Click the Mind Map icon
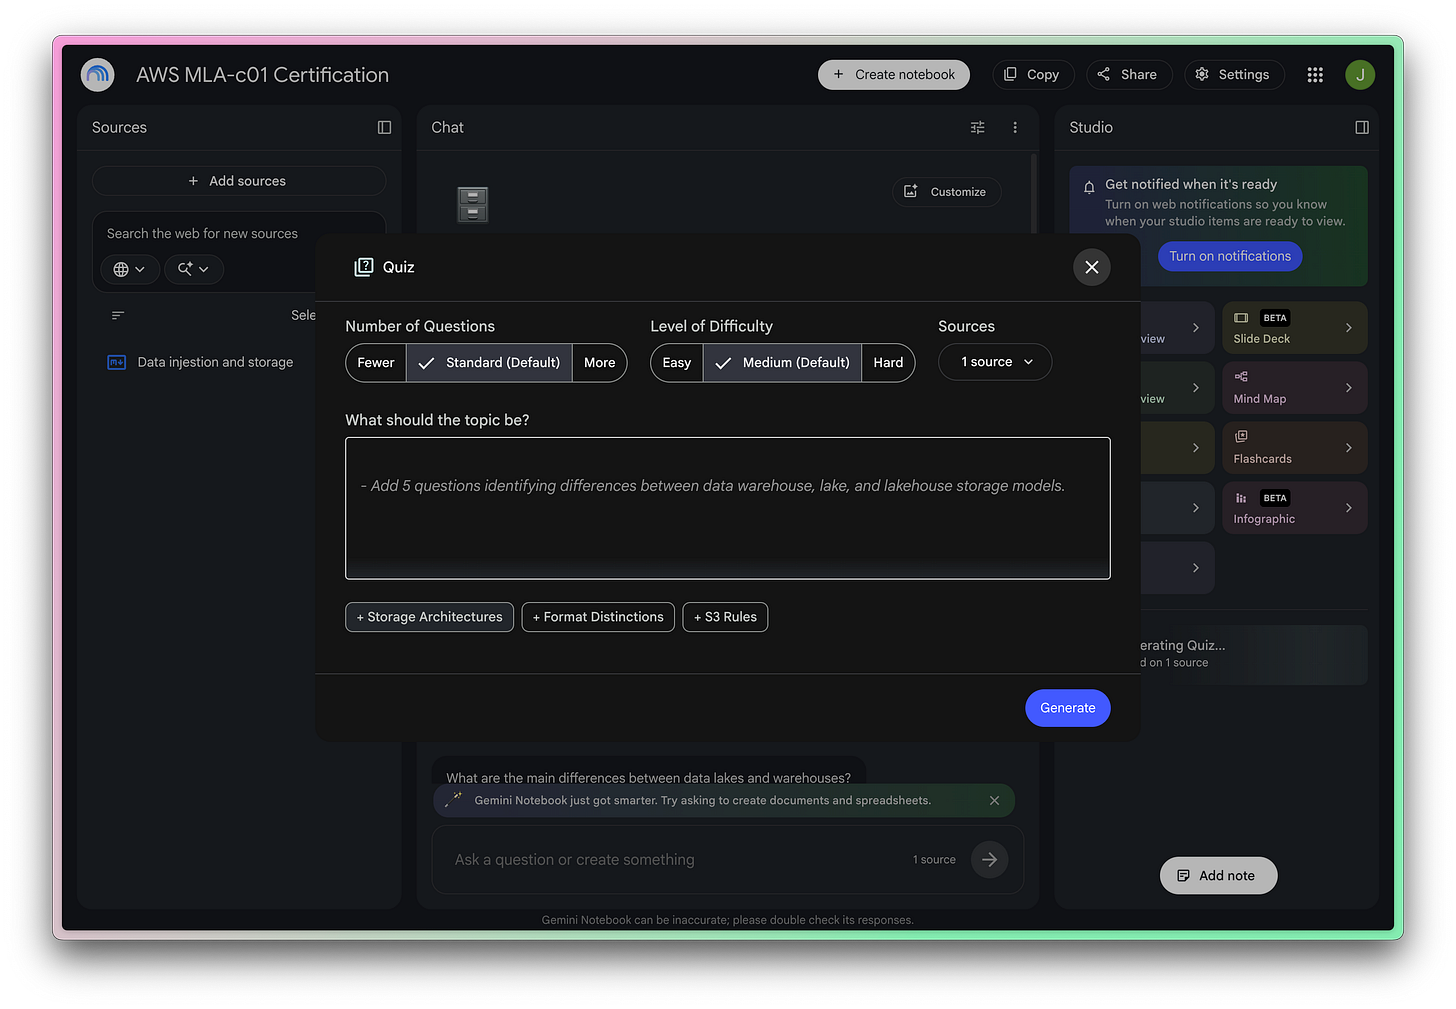 click(x=1241, y=377)
